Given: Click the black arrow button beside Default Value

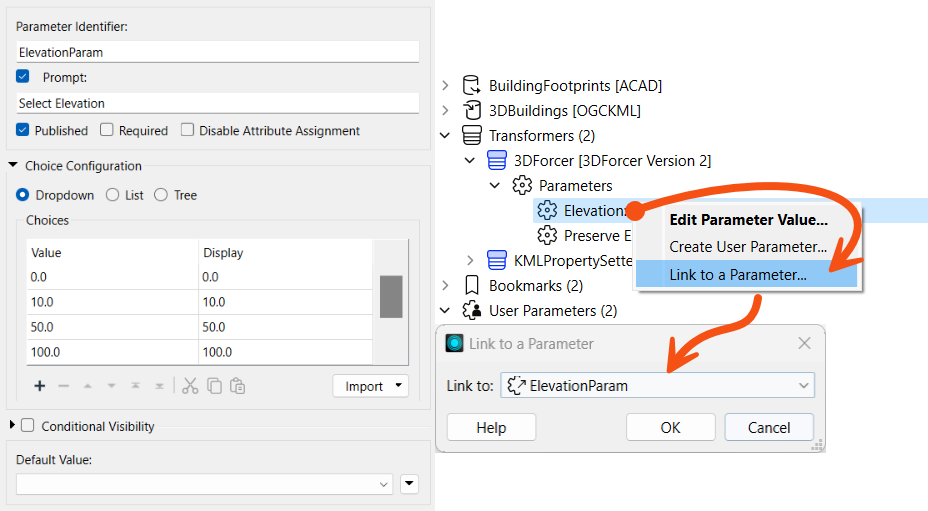Looking at the screenshot, I should [x=410, y=484].
